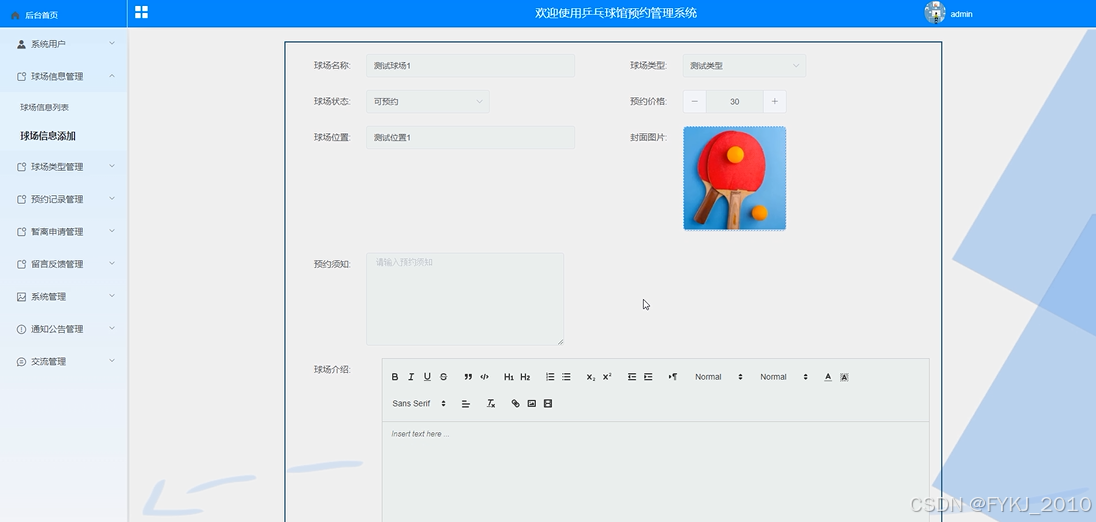Click the 球场名称 input field

point(470,66)
